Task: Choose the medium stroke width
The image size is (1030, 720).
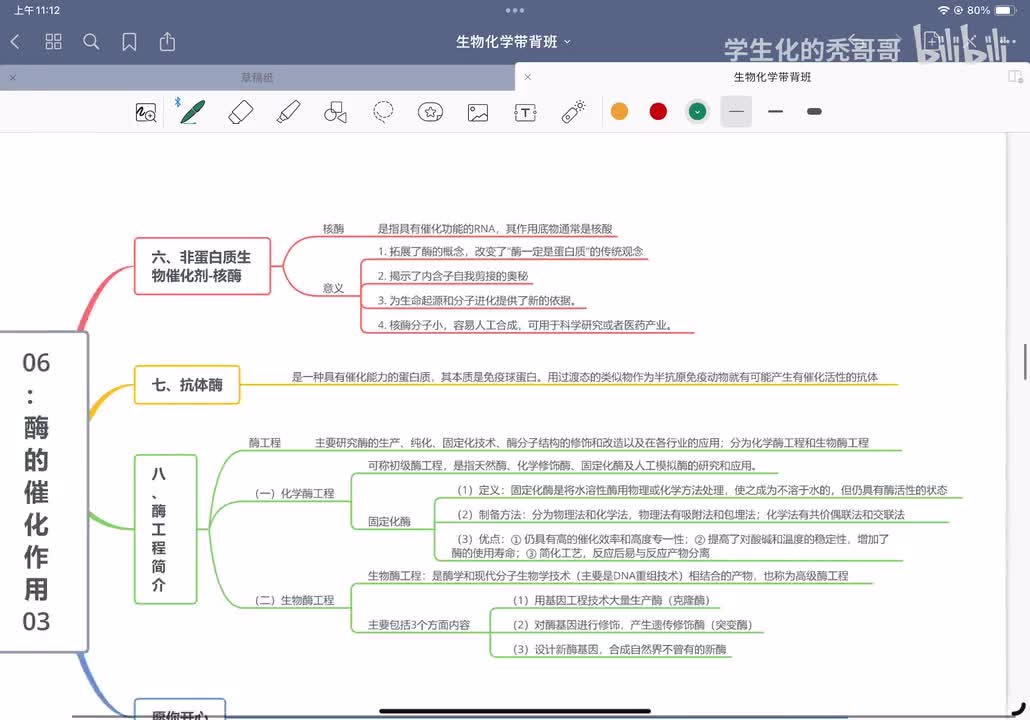Action: (775, 112)
